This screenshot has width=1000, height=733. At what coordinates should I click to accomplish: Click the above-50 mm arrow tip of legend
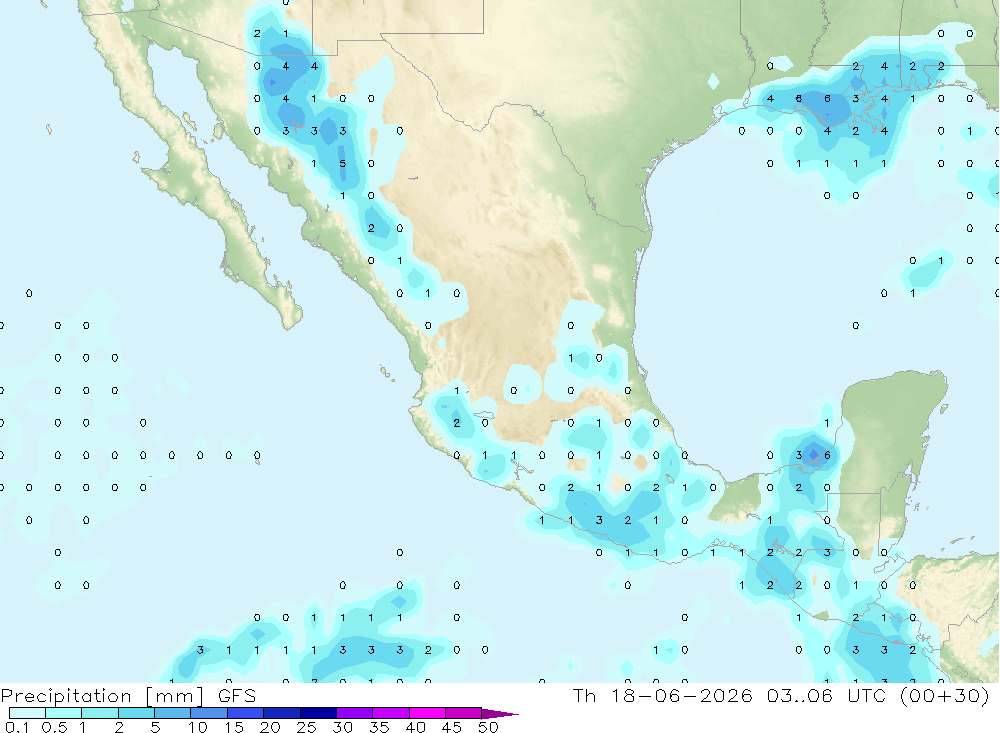pos(500,714)
